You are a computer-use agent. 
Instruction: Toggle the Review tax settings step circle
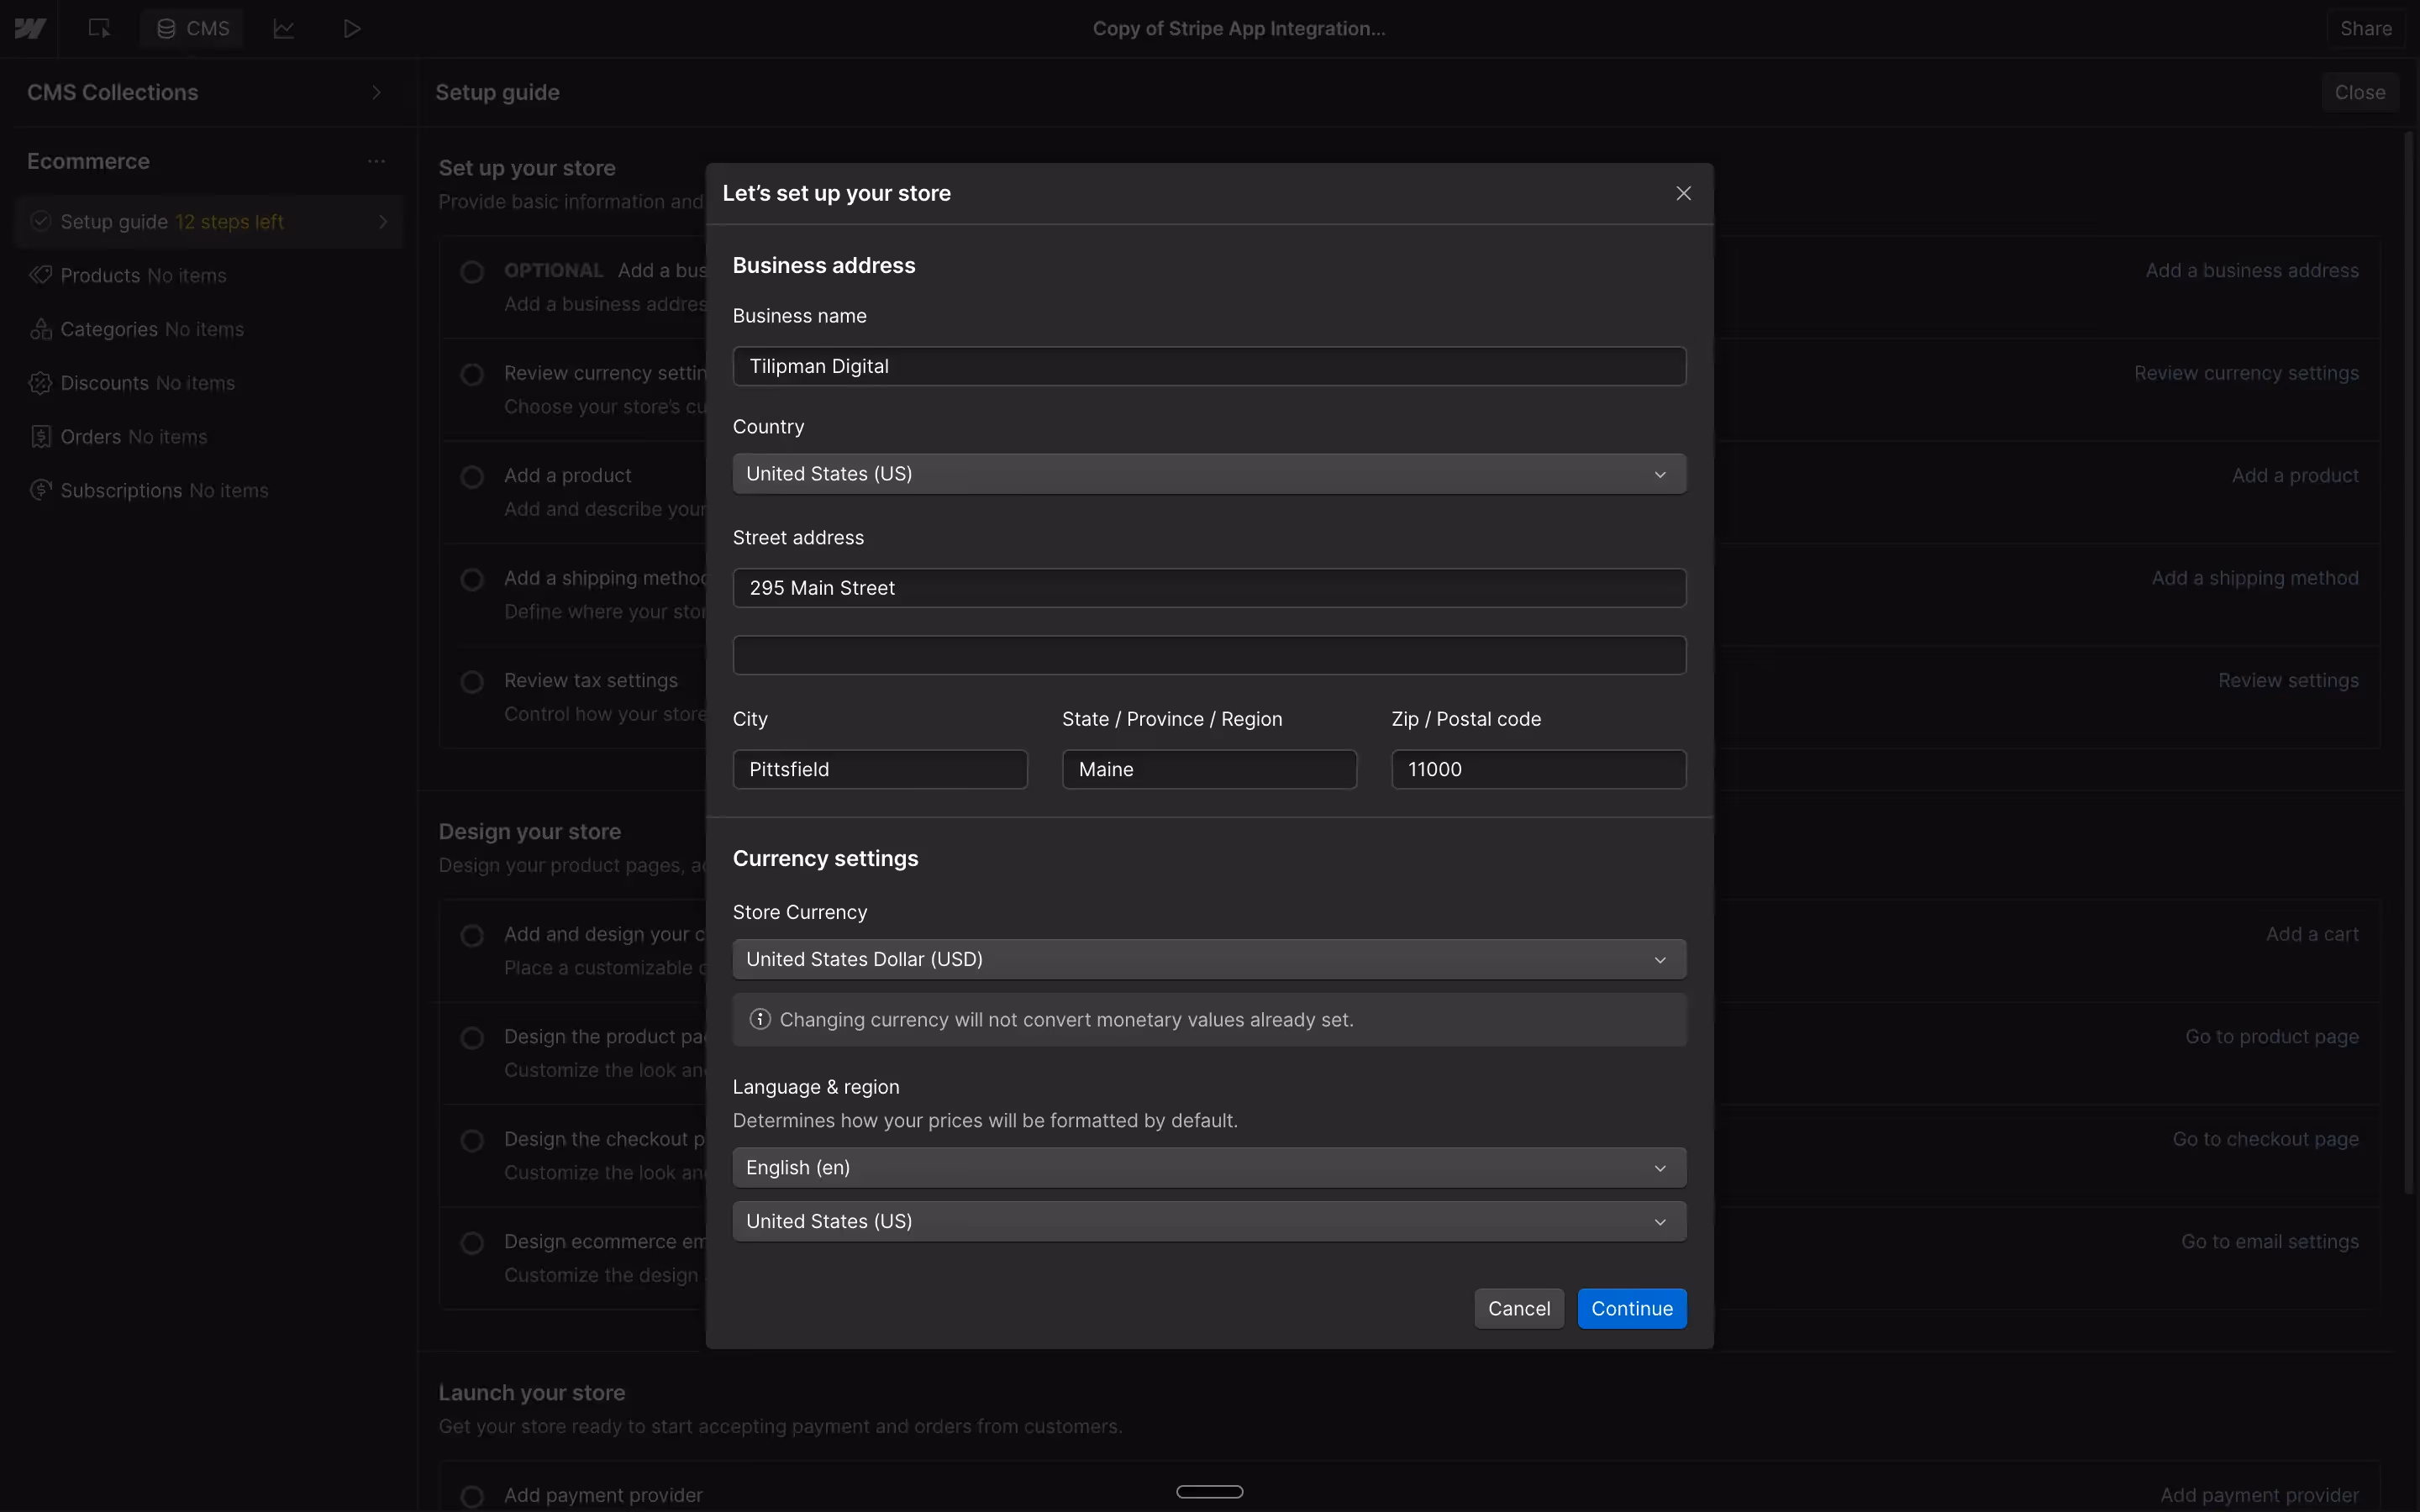coord(472,682)
